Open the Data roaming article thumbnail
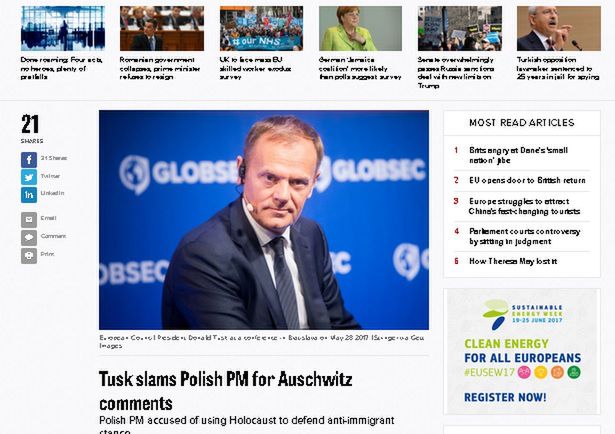Image resolution: width=615 pixels, height=434 pixels. (63, 28)
